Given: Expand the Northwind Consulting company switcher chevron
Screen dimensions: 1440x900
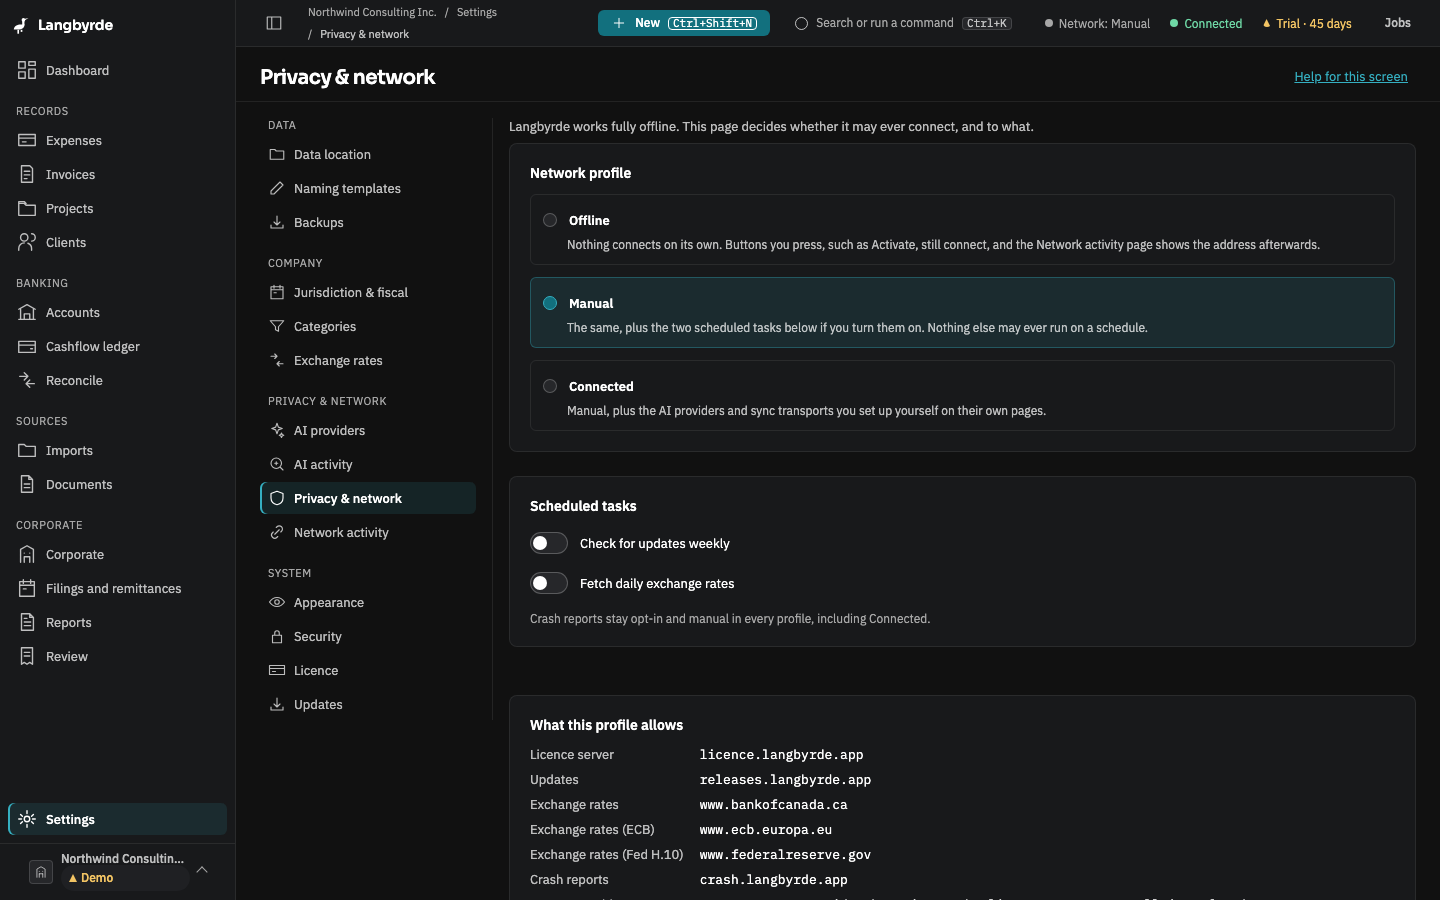Looking at the screenshot, I should (x=202, y=869).
